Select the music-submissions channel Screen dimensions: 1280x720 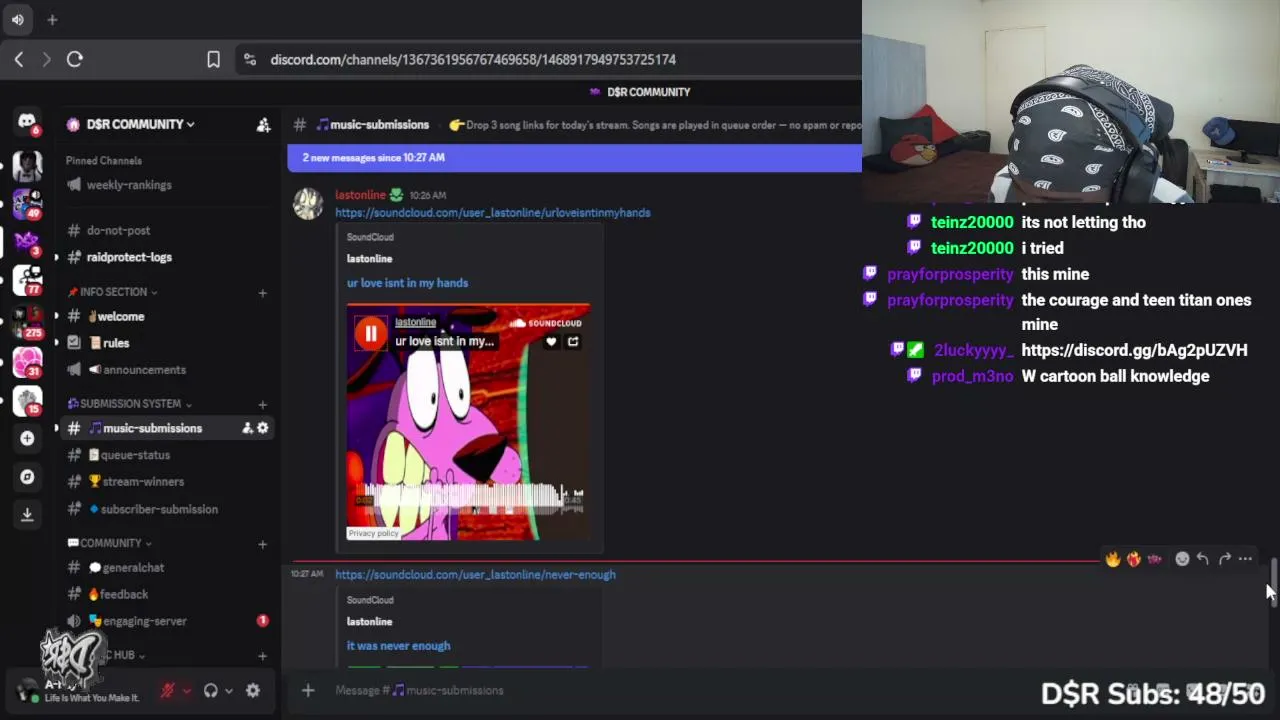coord(150,428)
